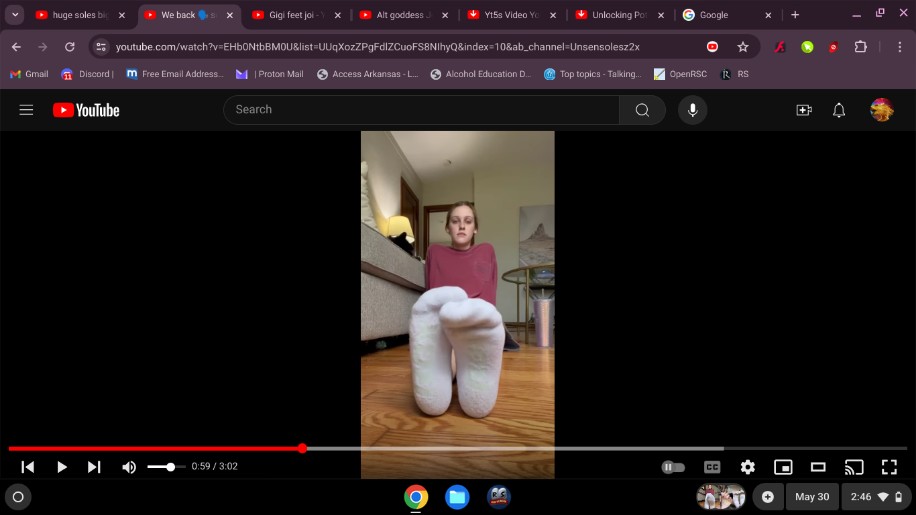
Task: Open the YouTube hamburger guide menu
Action: point(26,110)
